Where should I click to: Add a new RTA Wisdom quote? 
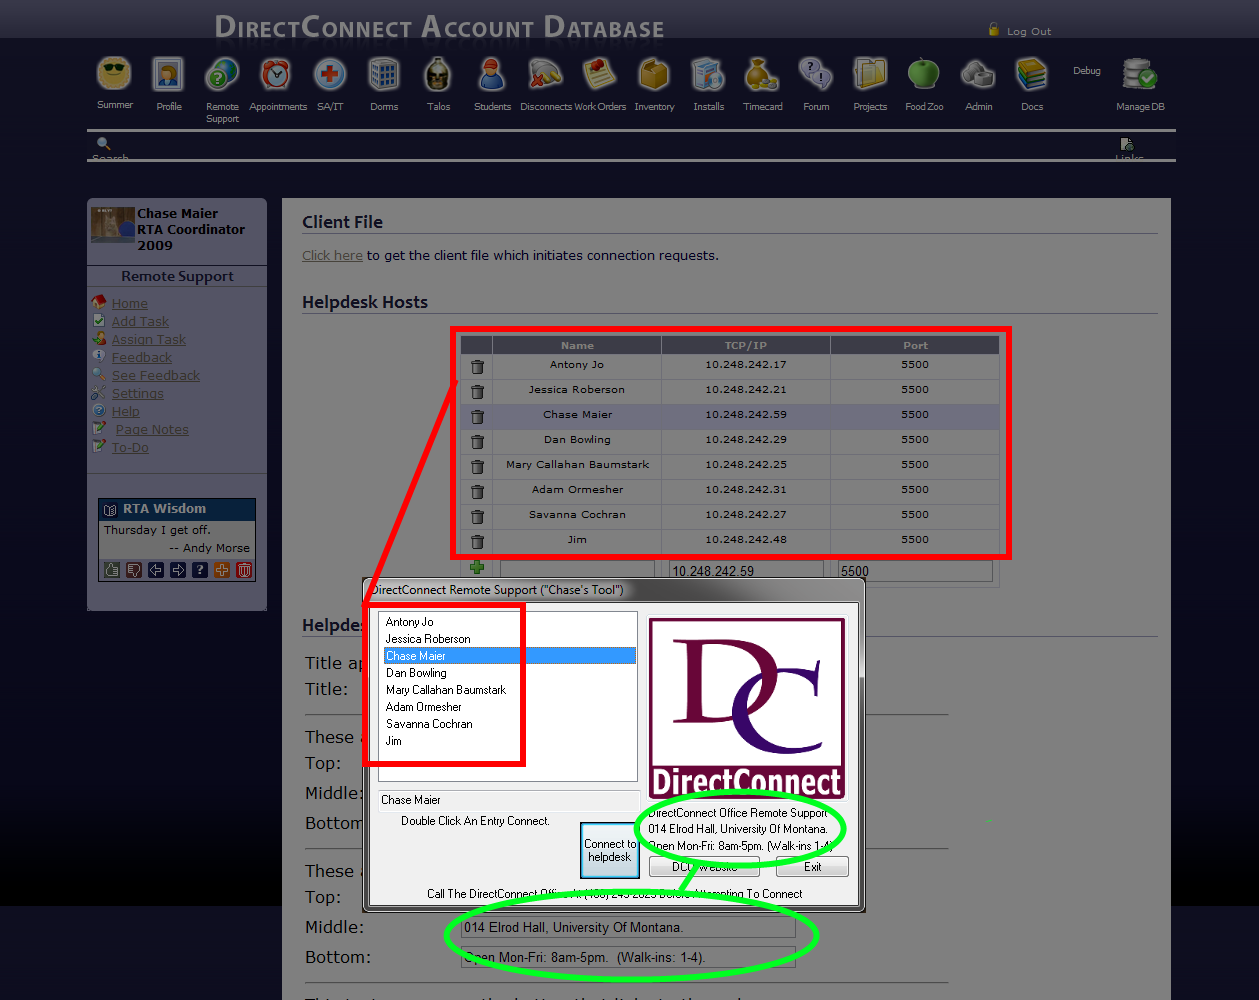(221, 570)
